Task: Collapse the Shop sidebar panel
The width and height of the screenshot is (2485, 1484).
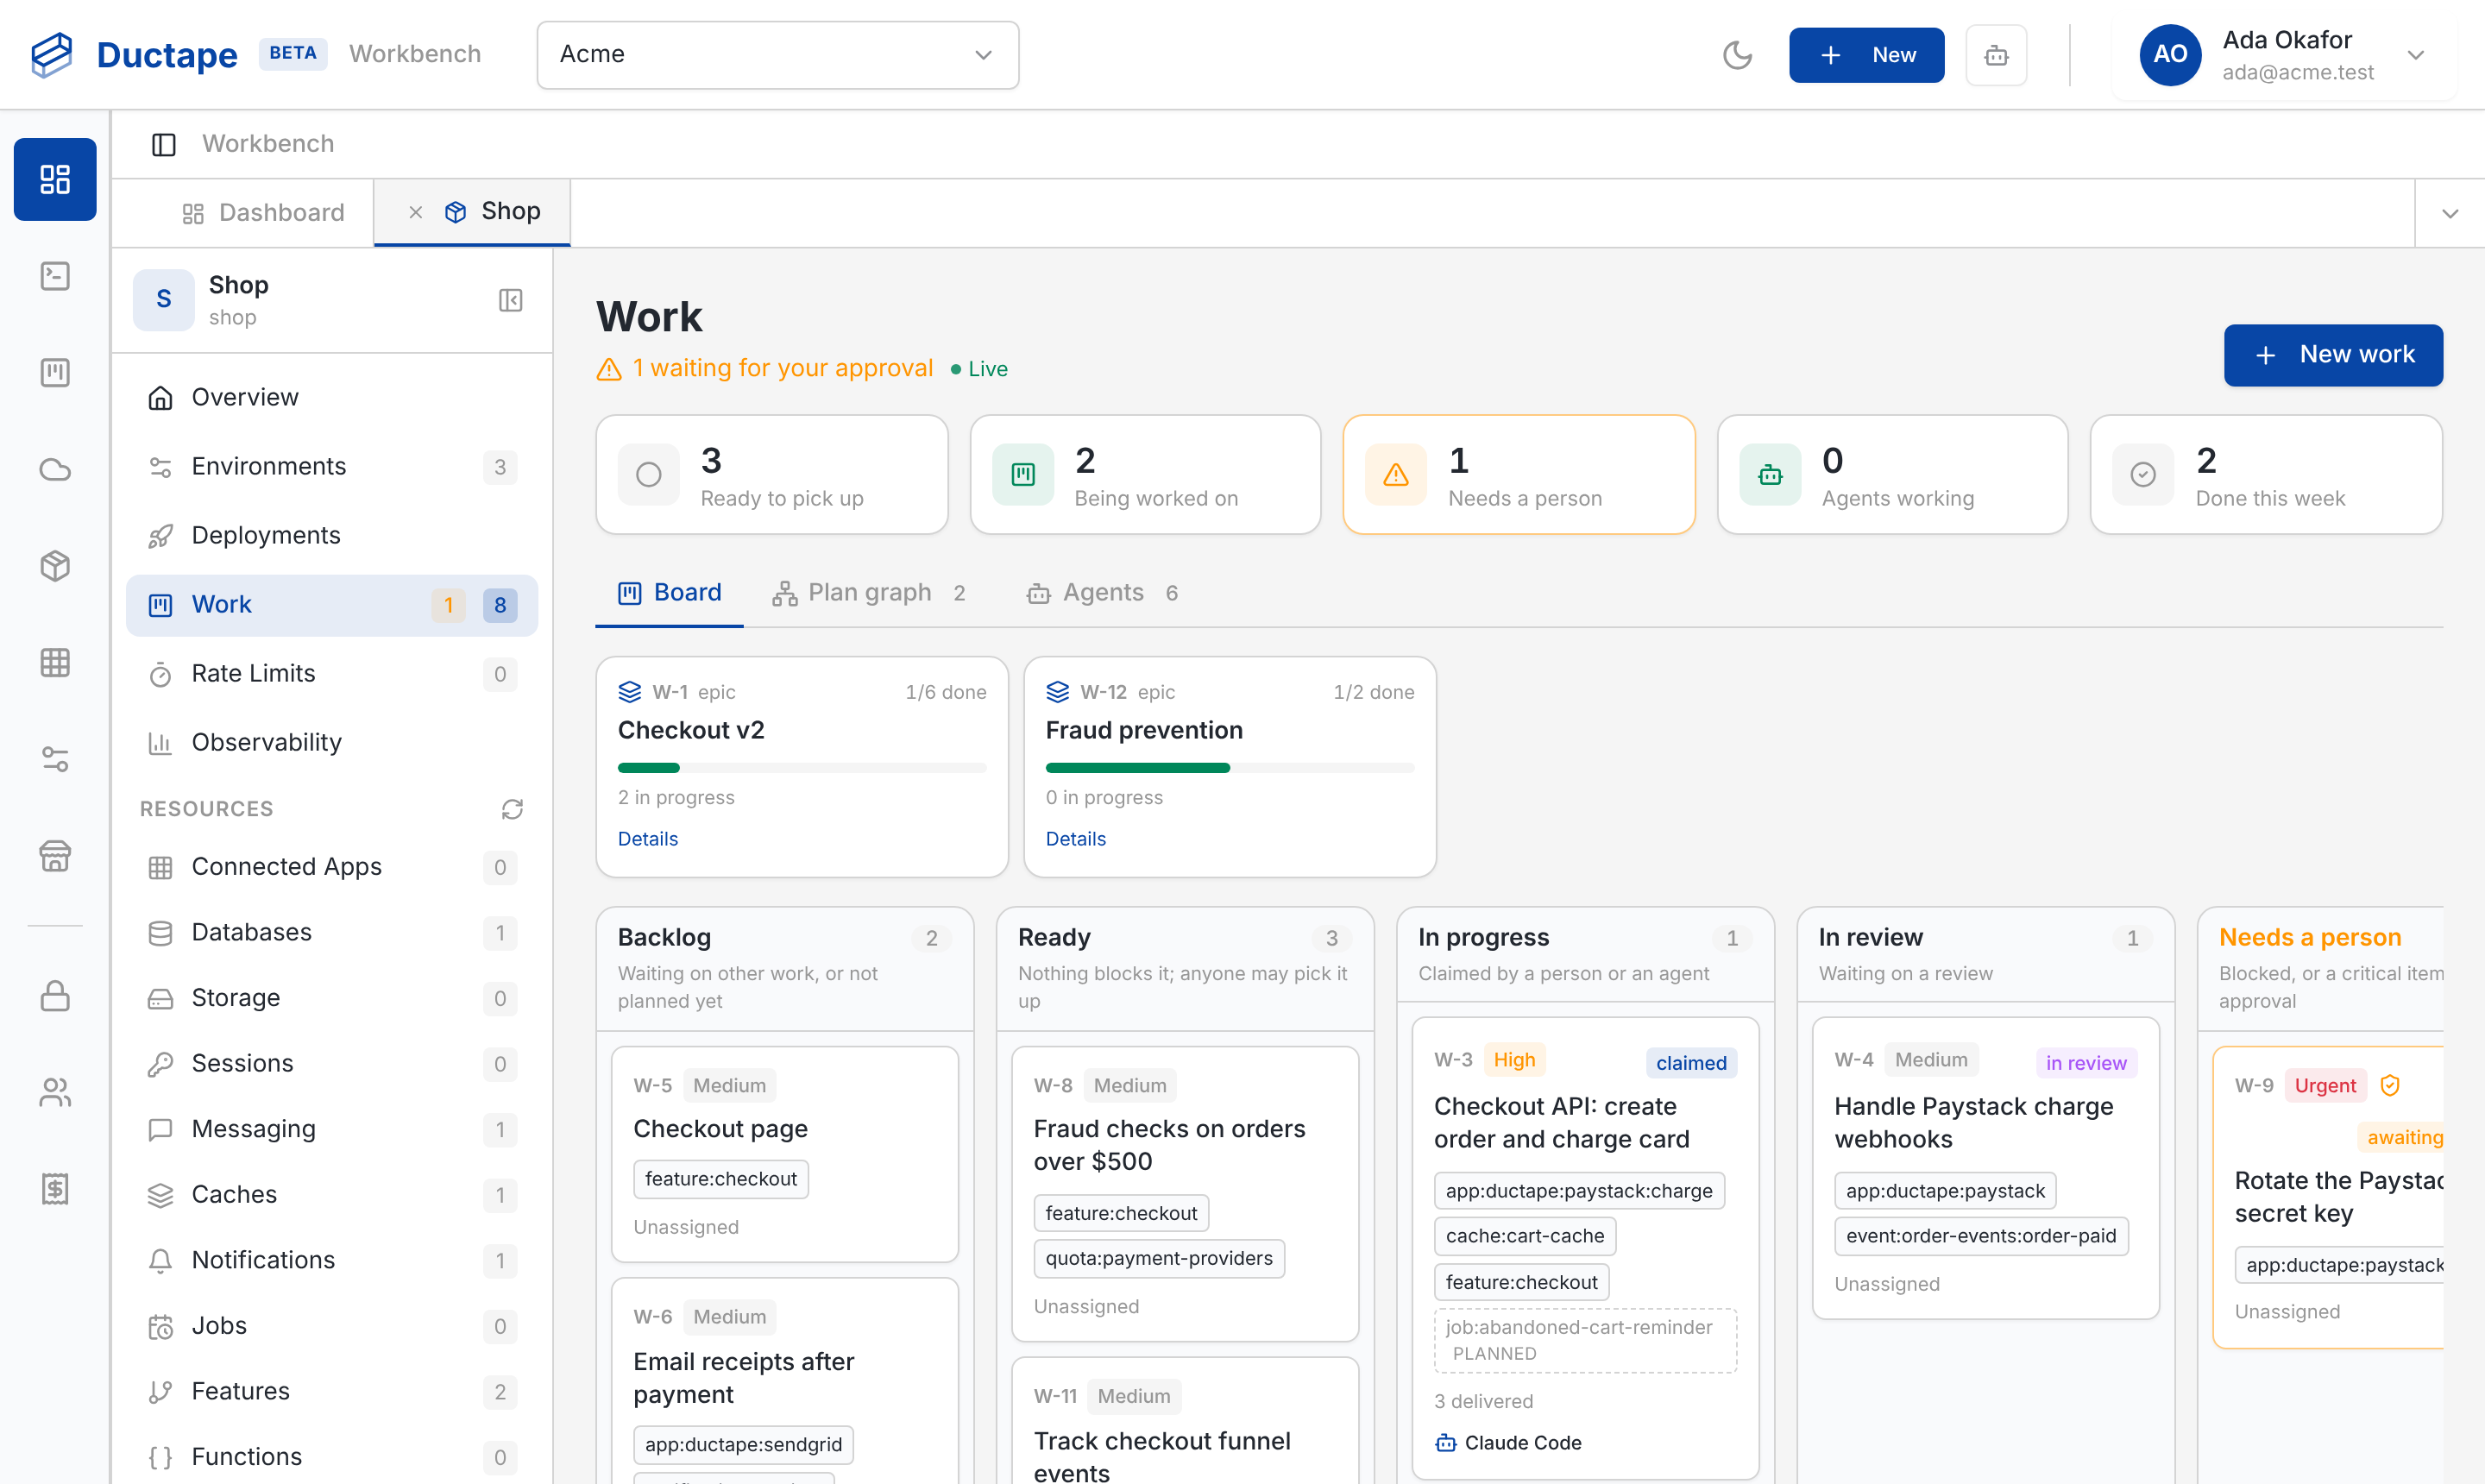Action: (x=511, y=300)
